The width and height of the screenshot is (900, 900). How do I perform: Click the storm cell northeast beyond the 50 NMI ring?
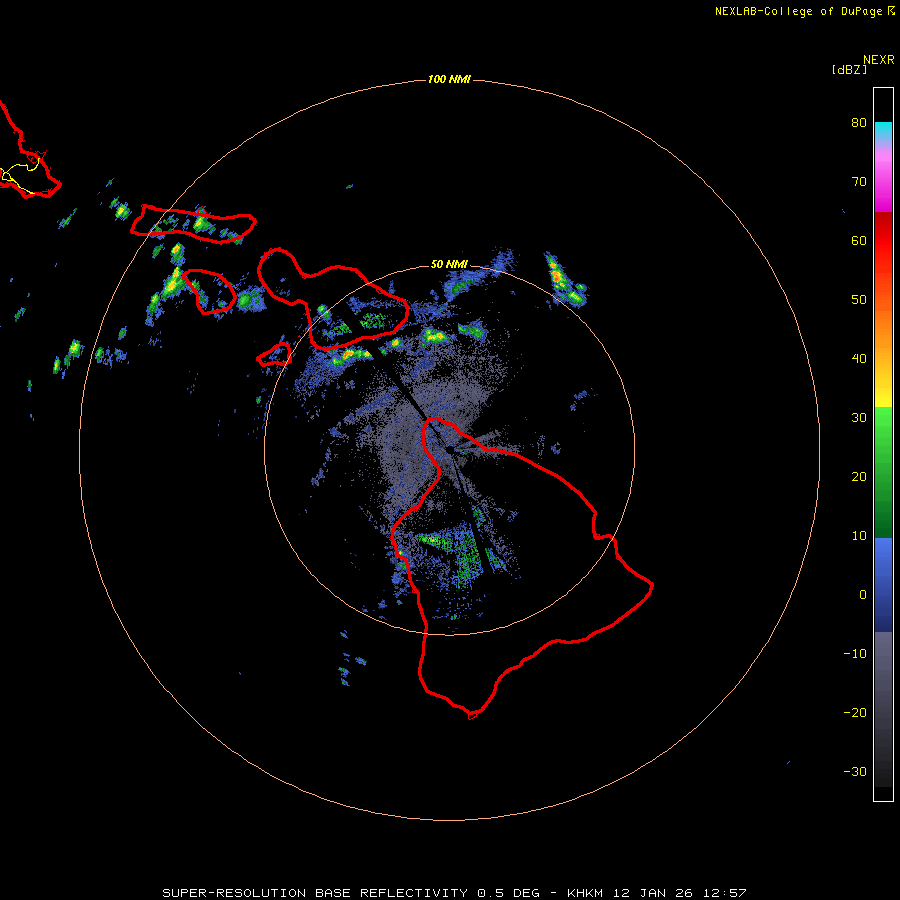564,280
